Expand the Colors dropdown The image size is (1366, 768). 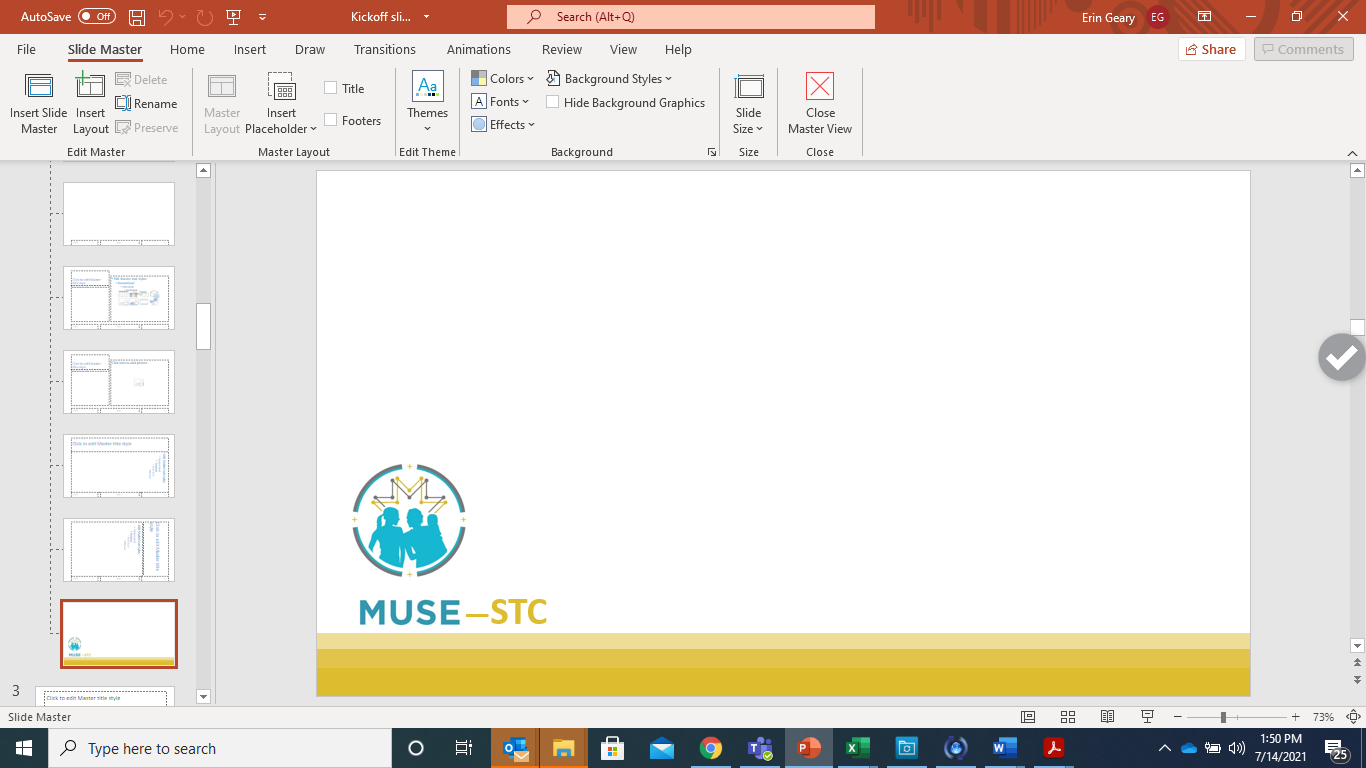point(503,78)
